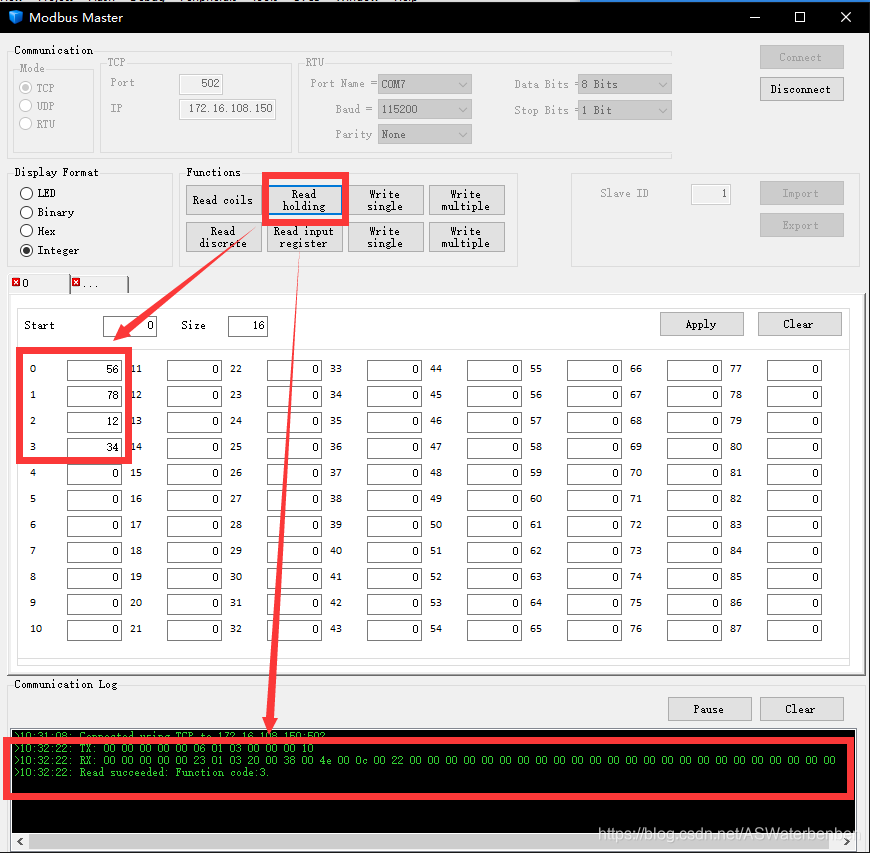
Task: Click register 44 value field
Action: pos(494,370)
